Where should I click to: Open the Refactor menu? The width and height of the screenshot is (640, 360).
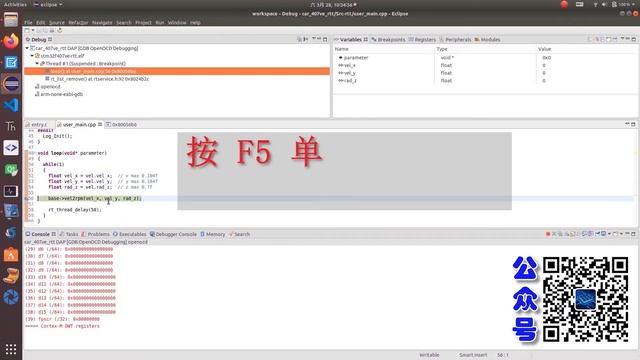[x=78, y=22]
